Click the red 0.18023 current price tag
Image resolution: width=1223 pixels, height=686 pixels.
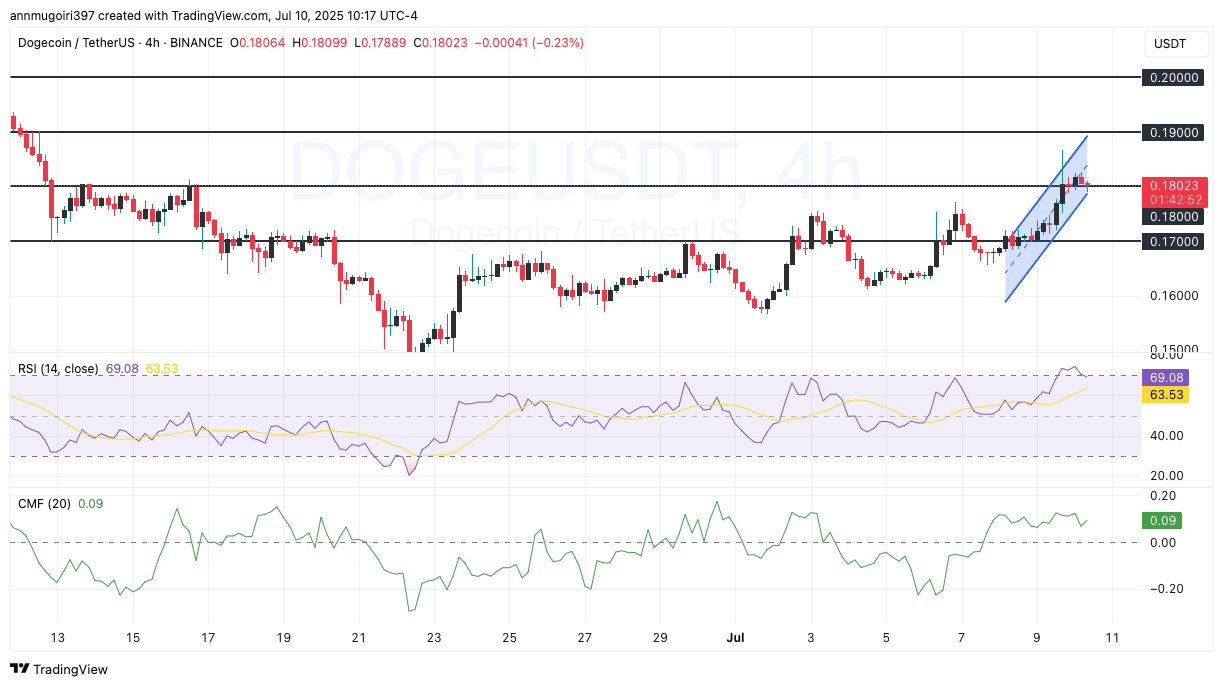coord(1173,185)
